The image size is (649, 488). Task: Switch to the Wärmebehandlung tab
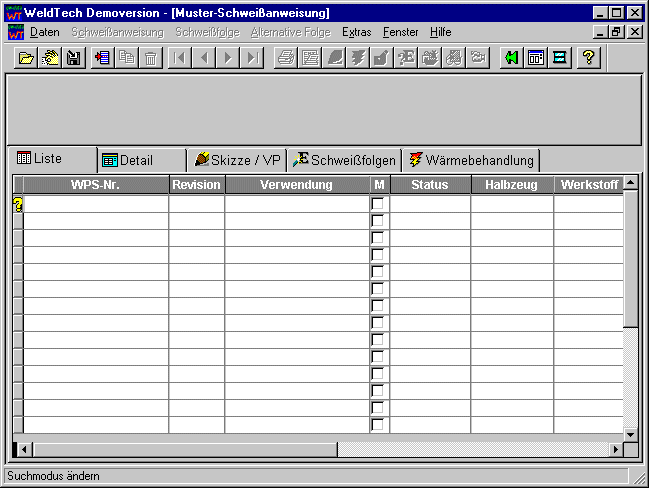point(472,160)
